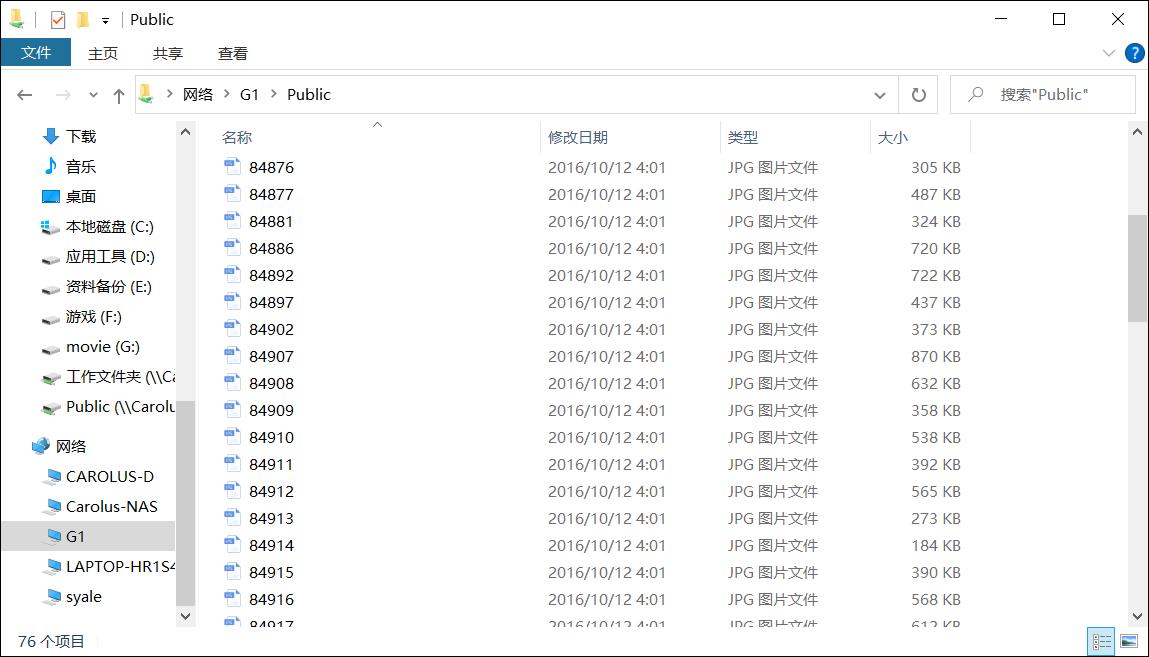Open the blue Help question icon

(x=1134, y=53)
